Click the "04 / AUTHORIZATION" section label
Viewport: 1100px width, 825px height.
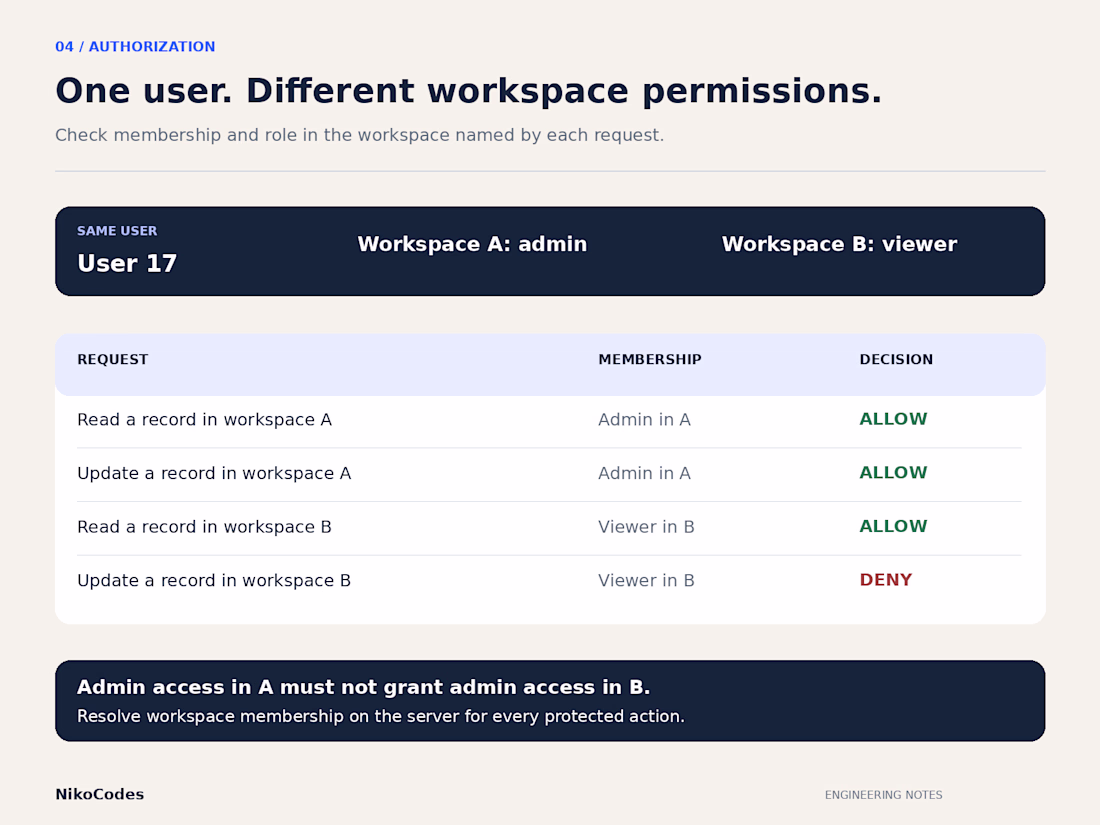pos(135,46)
